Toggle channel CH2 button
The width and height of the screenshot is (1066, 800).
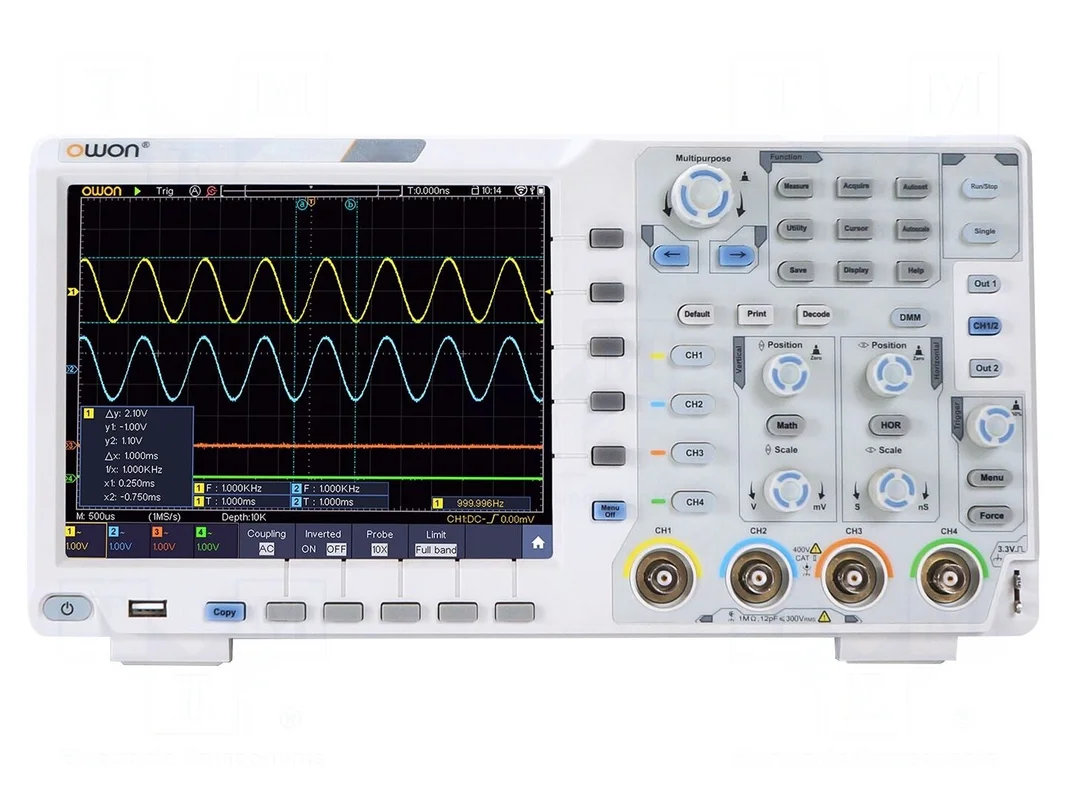click(x=693, y=404)
